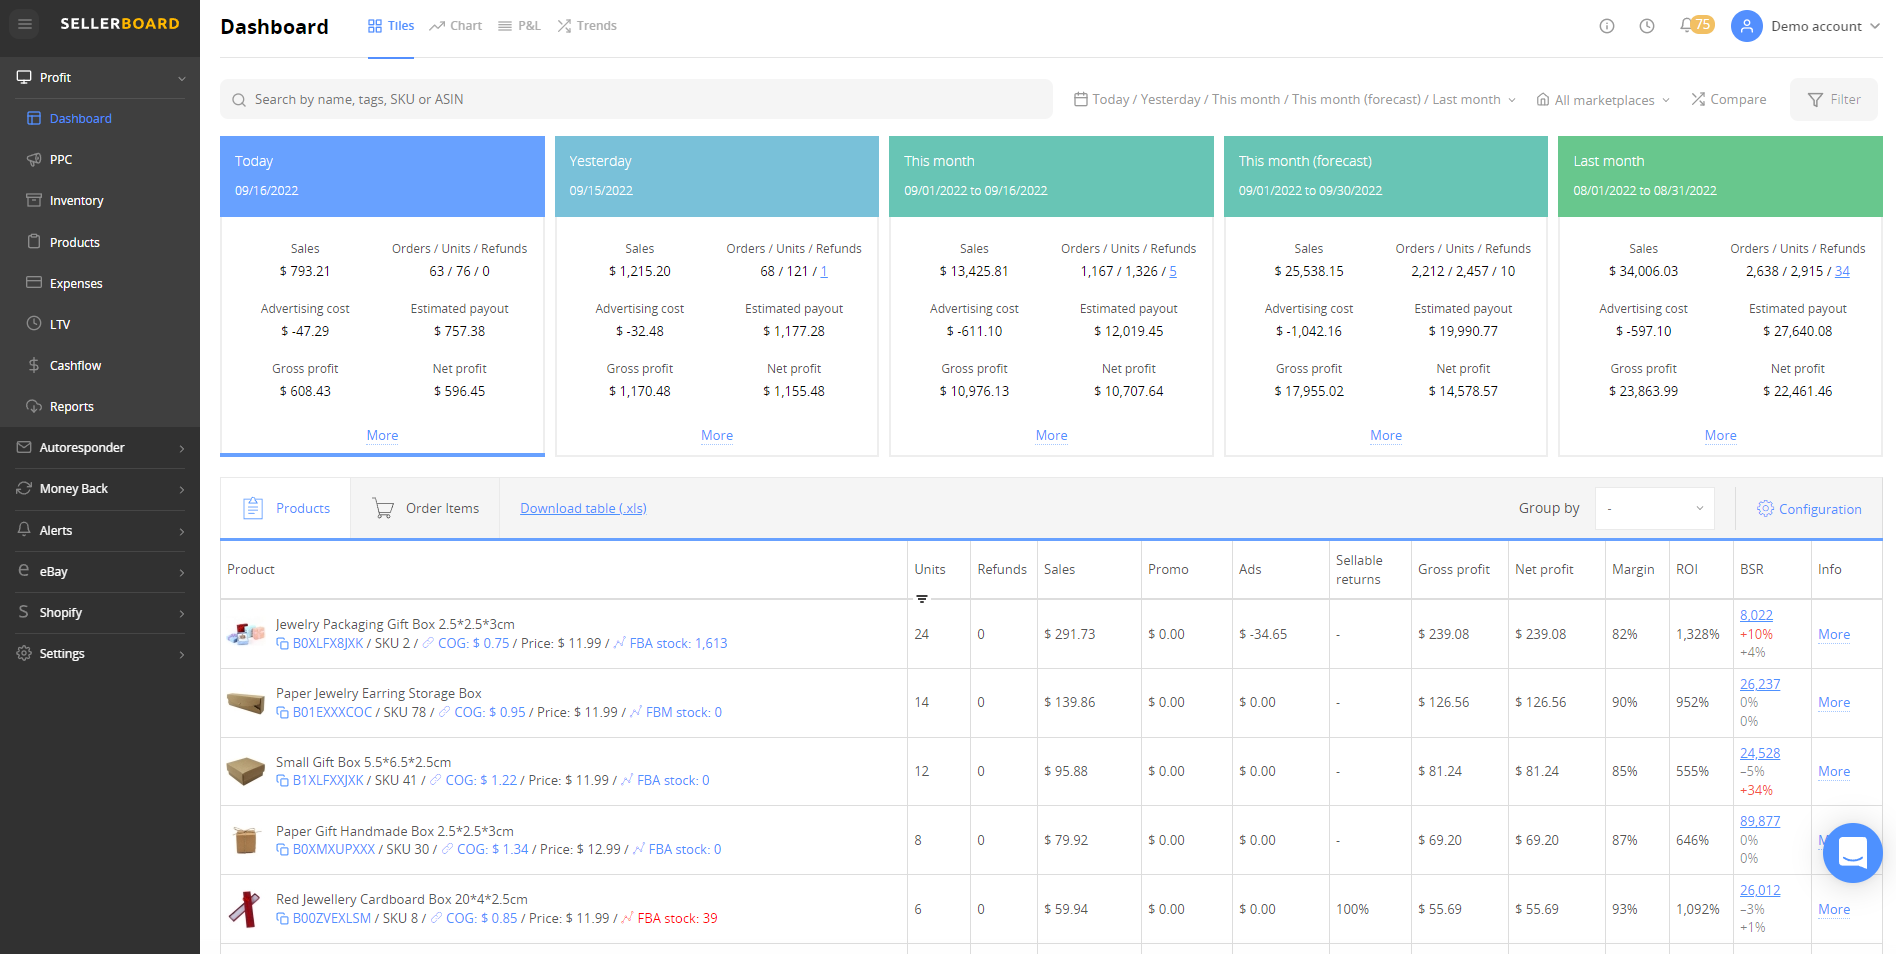Click More for Paper Jewelry Earring Storage Box

point(1834,702)
